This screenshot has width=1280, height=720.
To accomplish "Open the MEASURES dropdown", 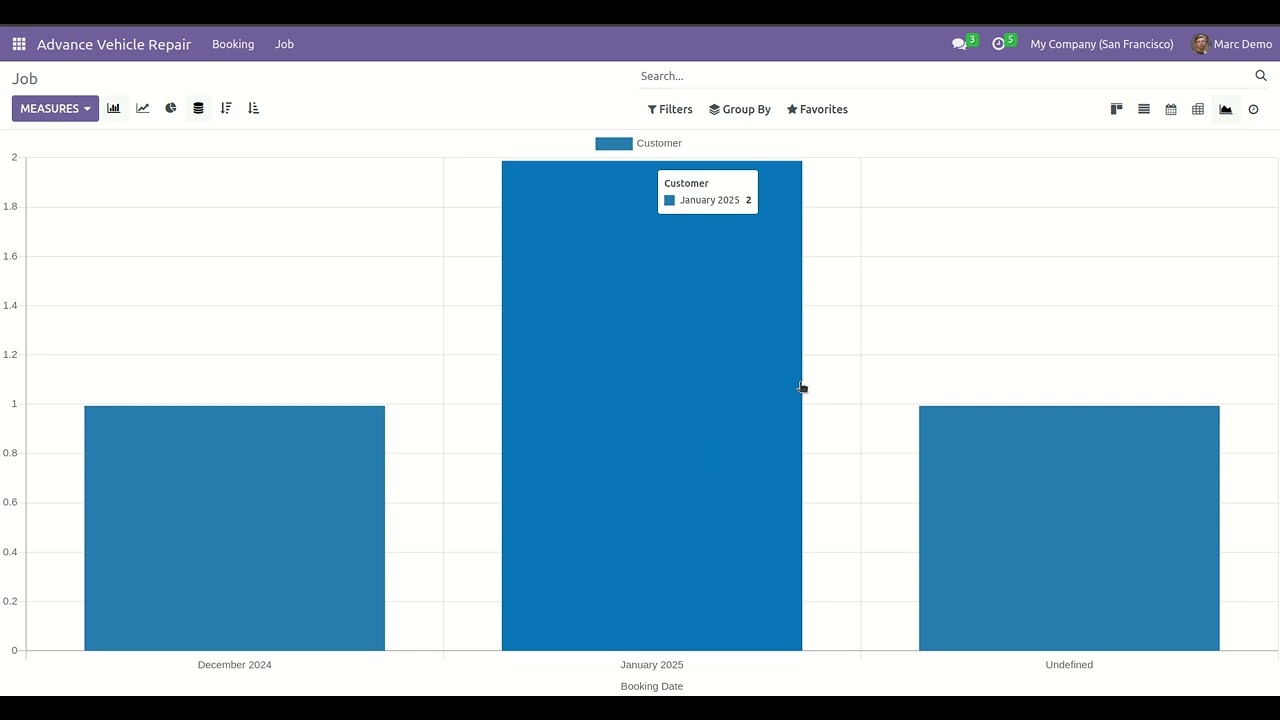I will coord(55,108).
